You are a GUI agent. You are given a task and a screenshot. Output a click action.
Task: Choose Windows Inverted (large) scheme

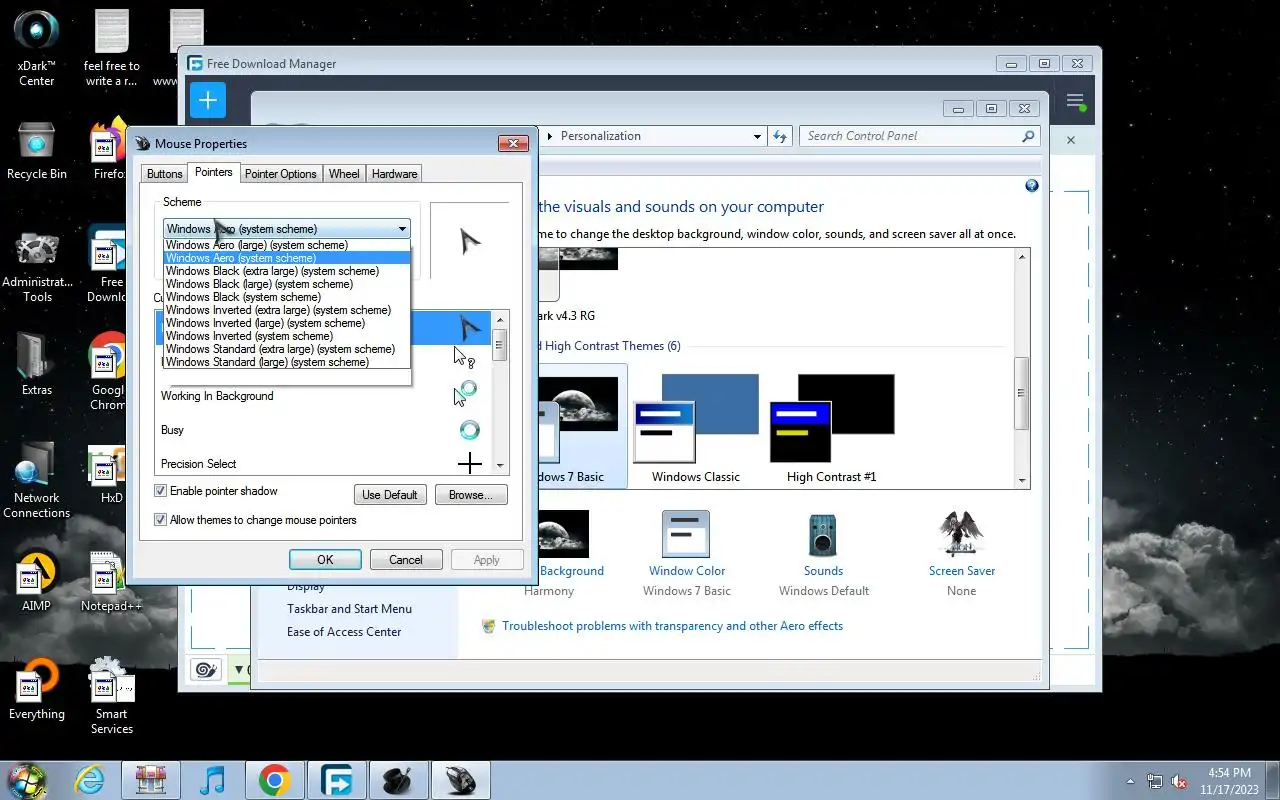(x=286, y=323)
